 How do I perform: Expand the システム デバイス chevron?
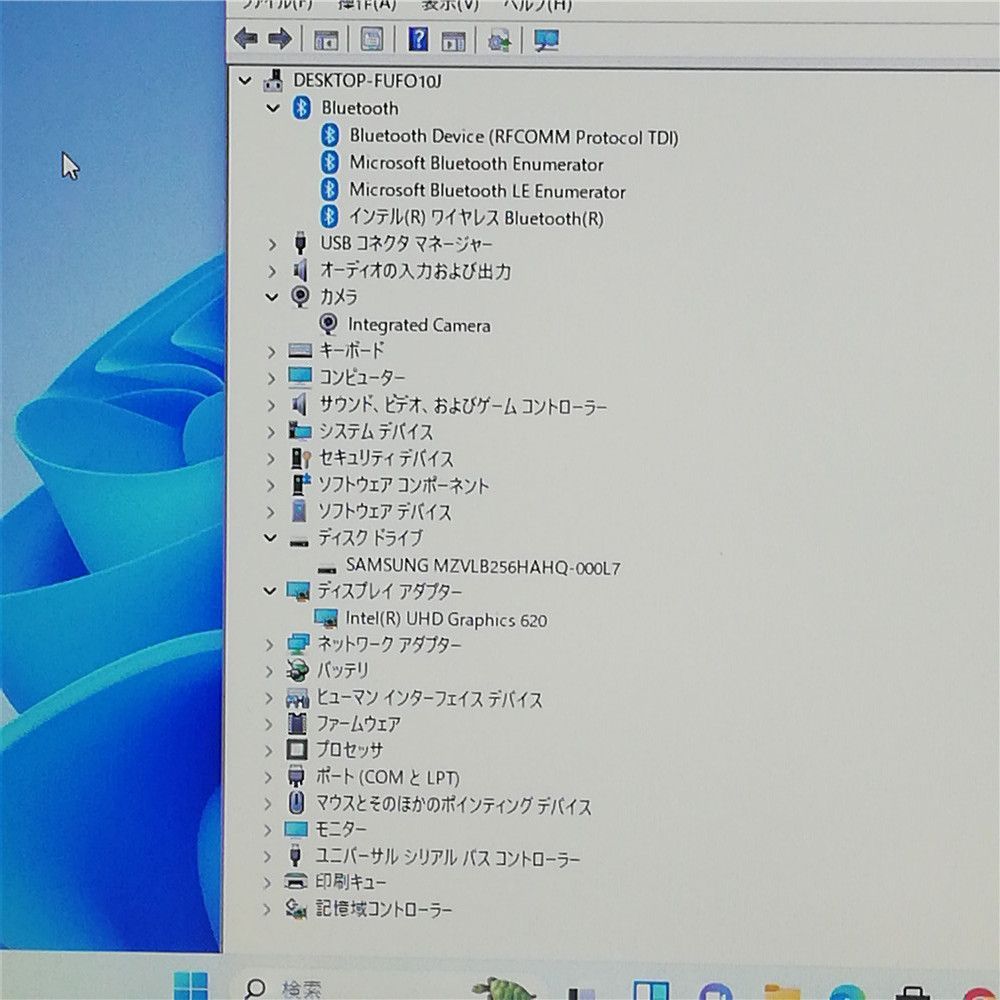pos(271,432)
